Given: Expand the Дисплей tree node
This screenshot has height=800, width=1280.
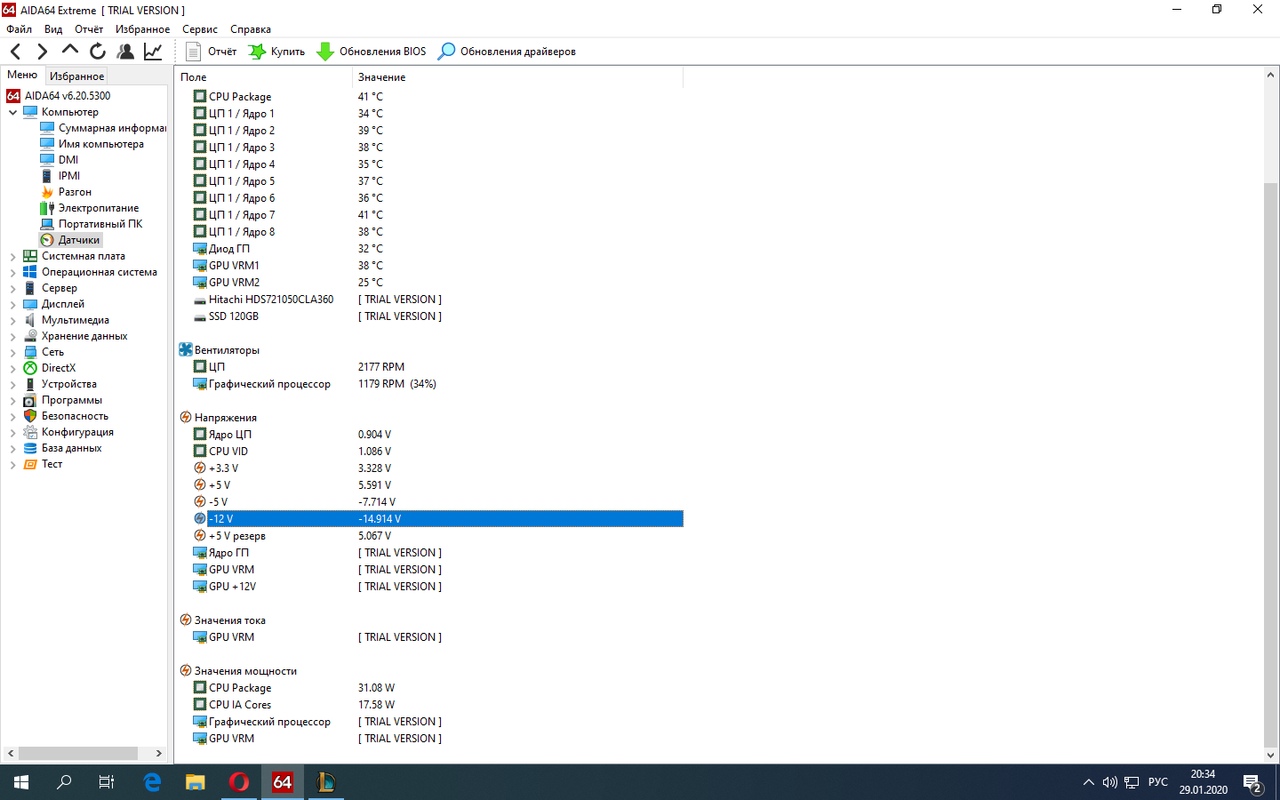Looking at the screenshot, I should (13, 304).
